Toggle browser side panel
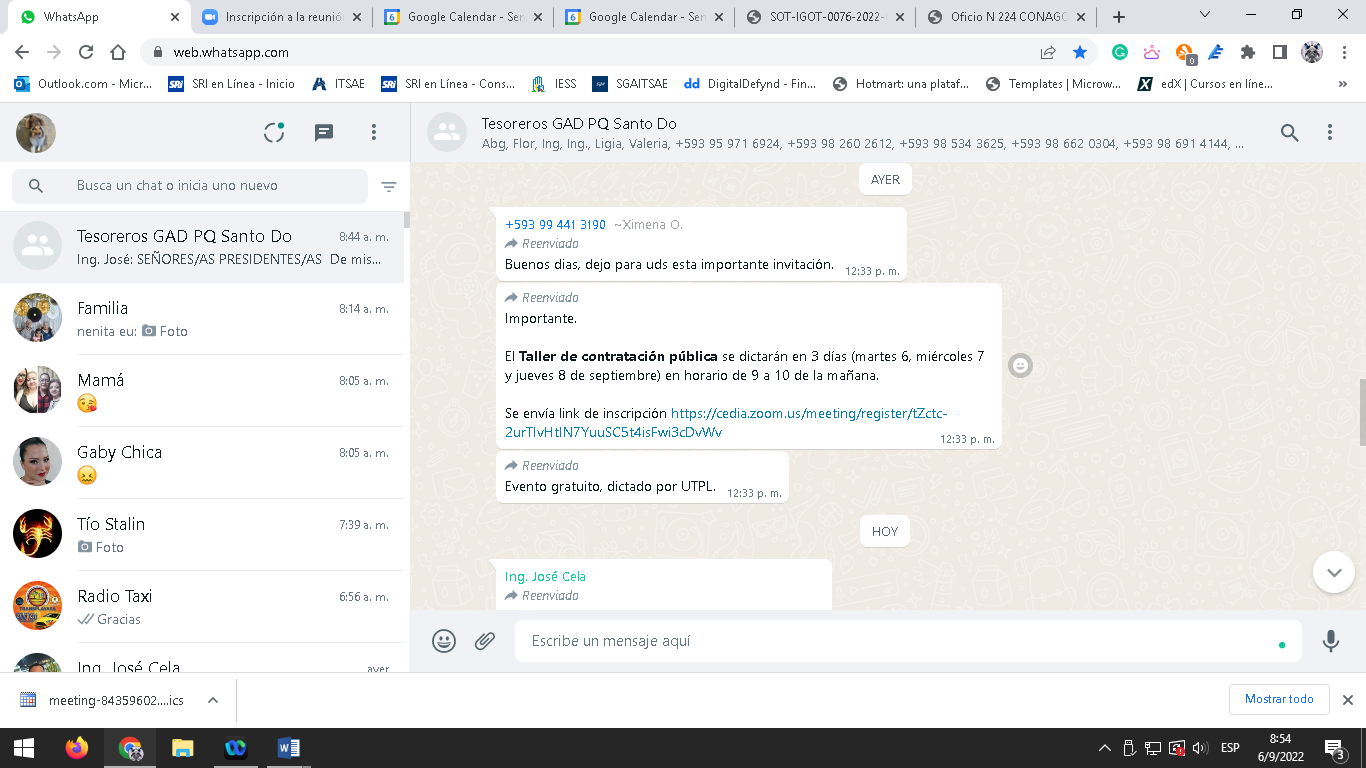Viewport: 1366px width, 768px height. (1279, 52)
